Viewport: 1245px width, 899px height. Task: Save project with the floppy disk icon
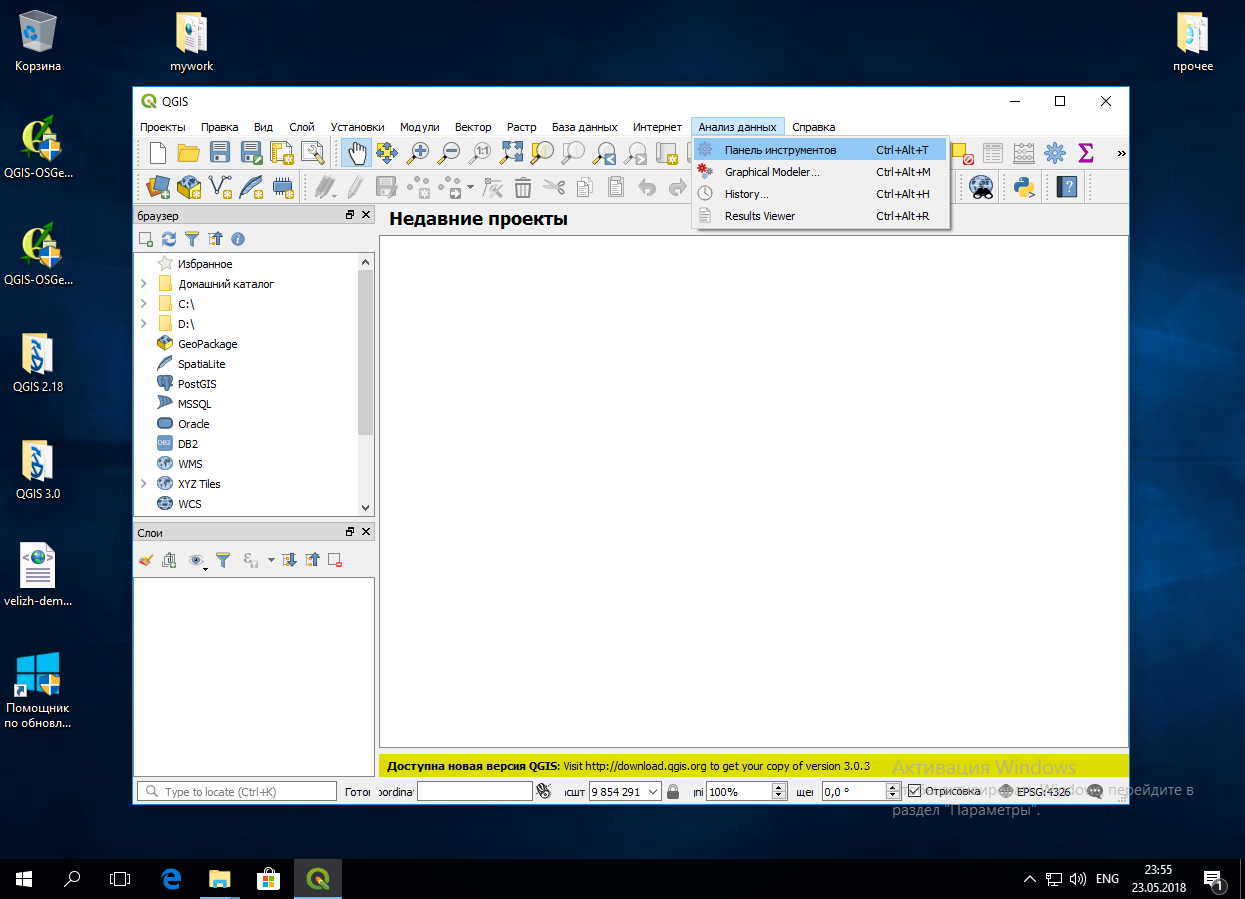point(220,153)
